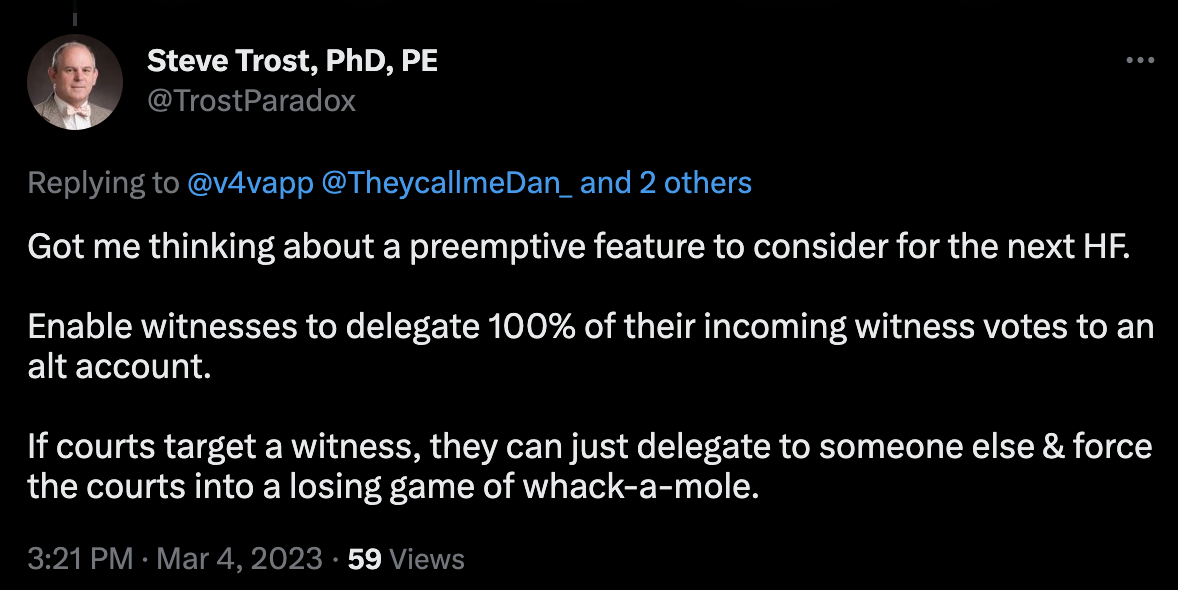Click Steve Trost's profile avatar photo
The height and width of the screenshot is (590, 1178).
click(x=75, y=83)
